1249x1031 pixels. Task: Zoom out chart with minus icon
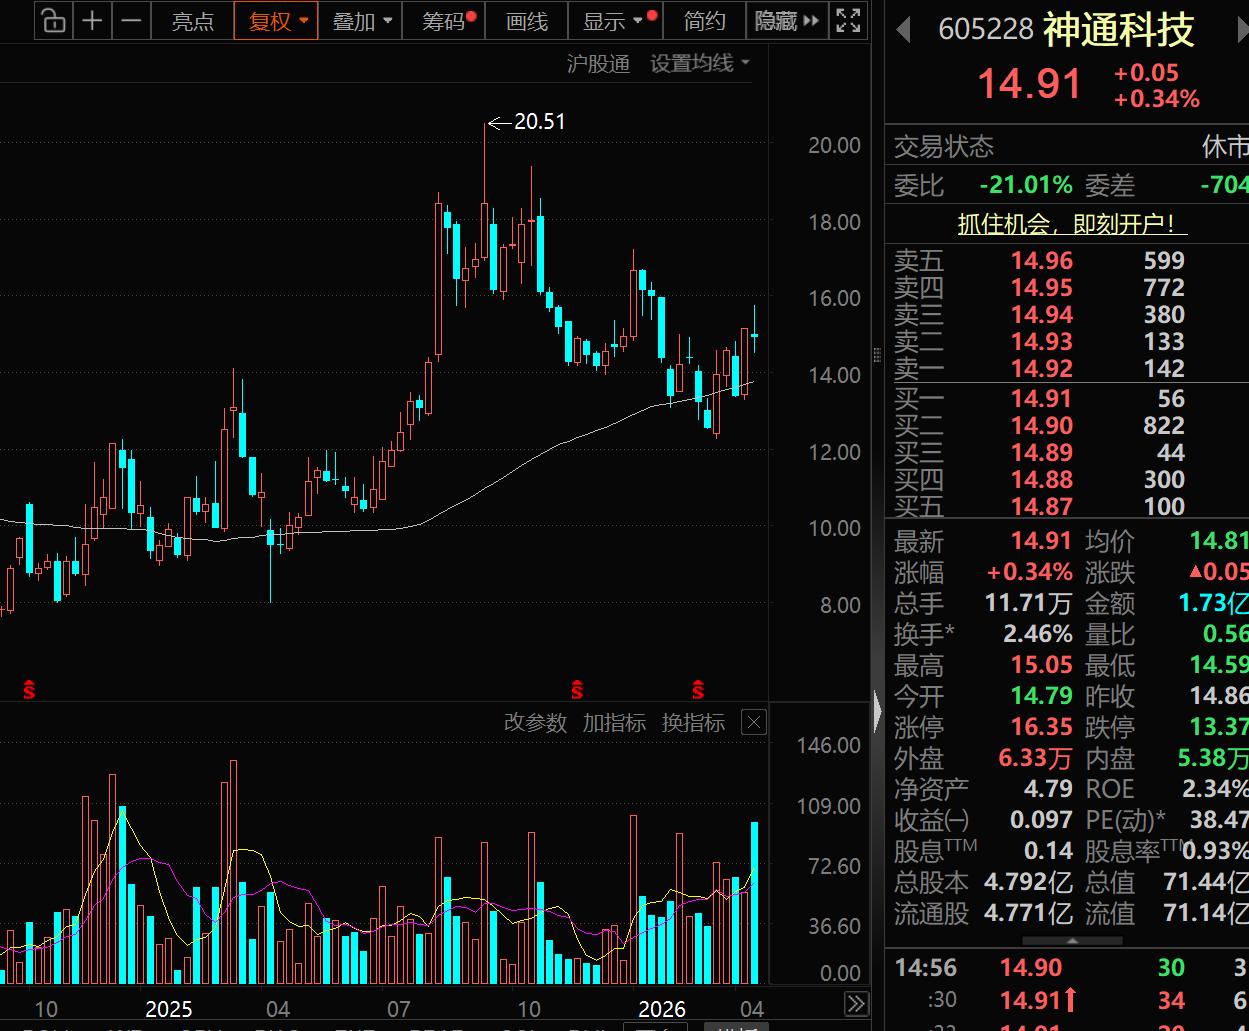[x=130, y=20]
